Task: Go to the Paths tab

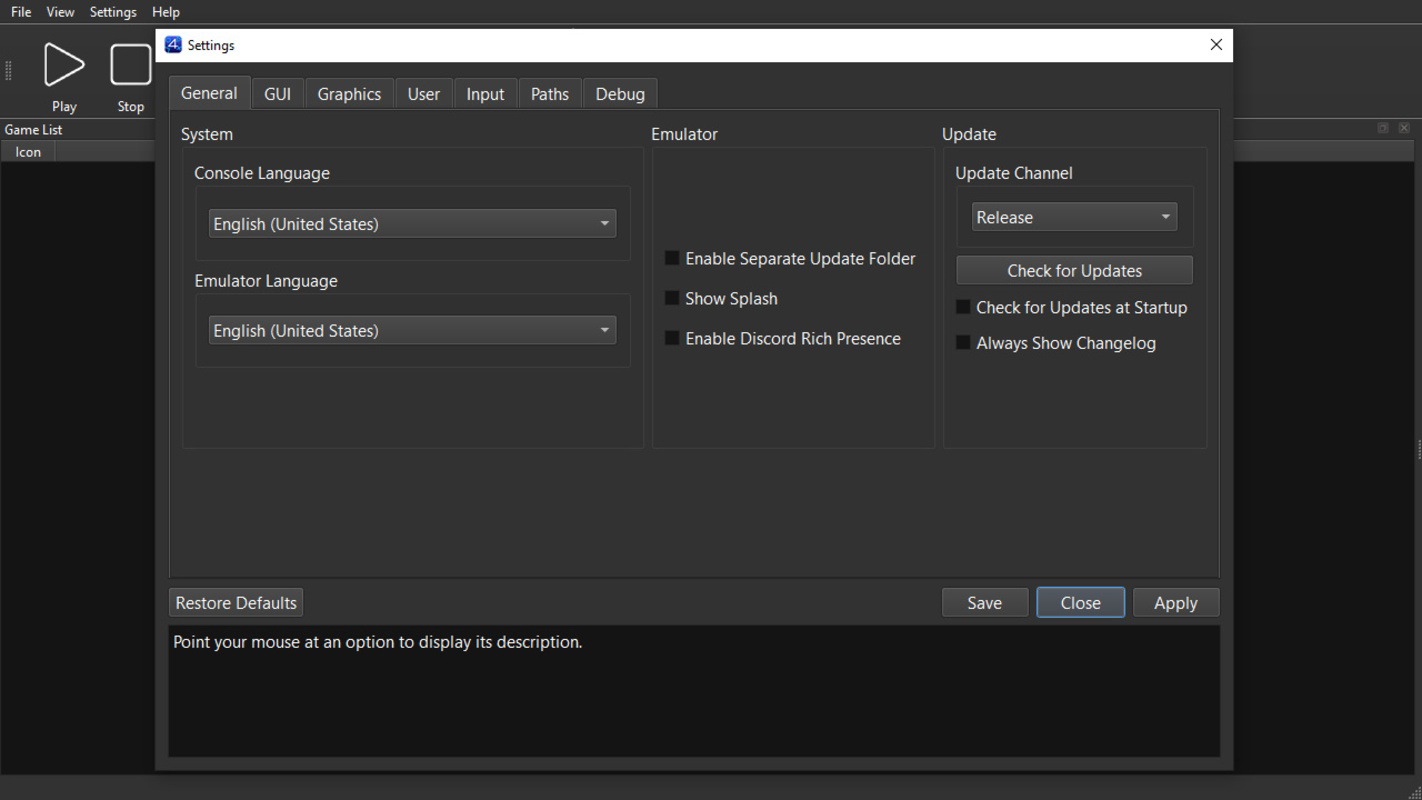Action: 550,94
